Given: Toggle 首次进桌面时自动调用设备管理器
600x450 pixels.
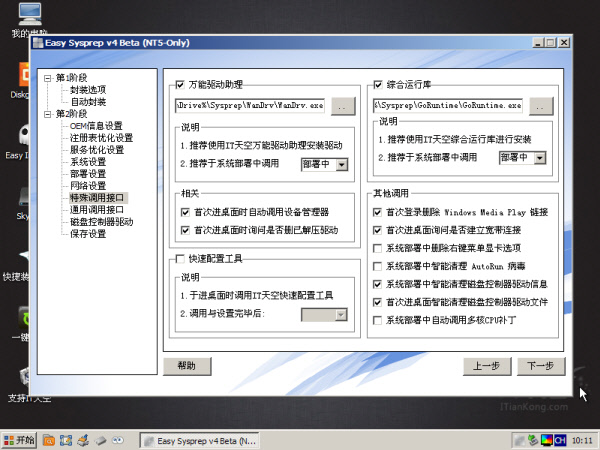Looking at the screenshot, I should point(185,212).
